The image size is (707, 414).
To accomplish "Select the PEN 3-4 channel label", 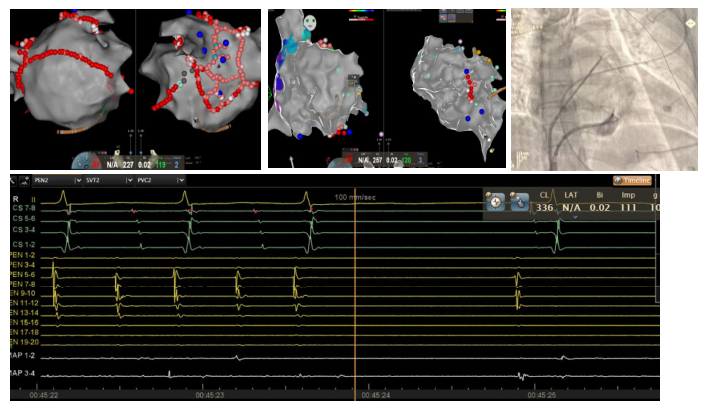I will tap(23, 265).
